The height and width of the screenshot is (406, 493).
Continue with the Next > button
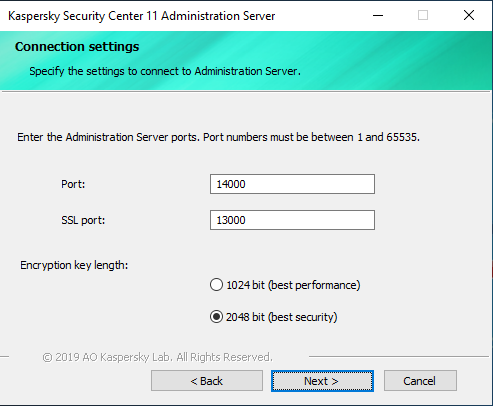(x=322, y=381)
